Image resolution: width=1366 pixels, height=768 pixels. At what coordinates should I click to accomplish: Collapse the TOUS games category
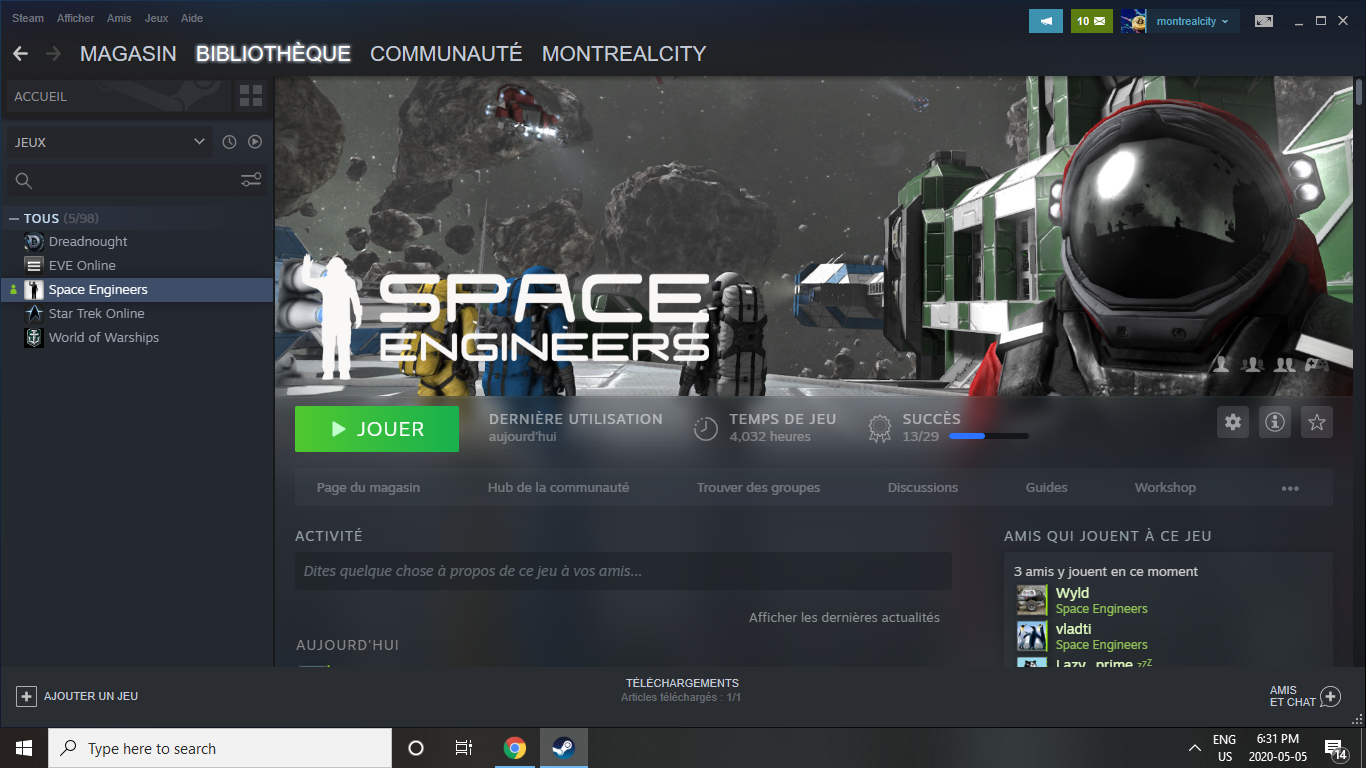coord(14,218)
